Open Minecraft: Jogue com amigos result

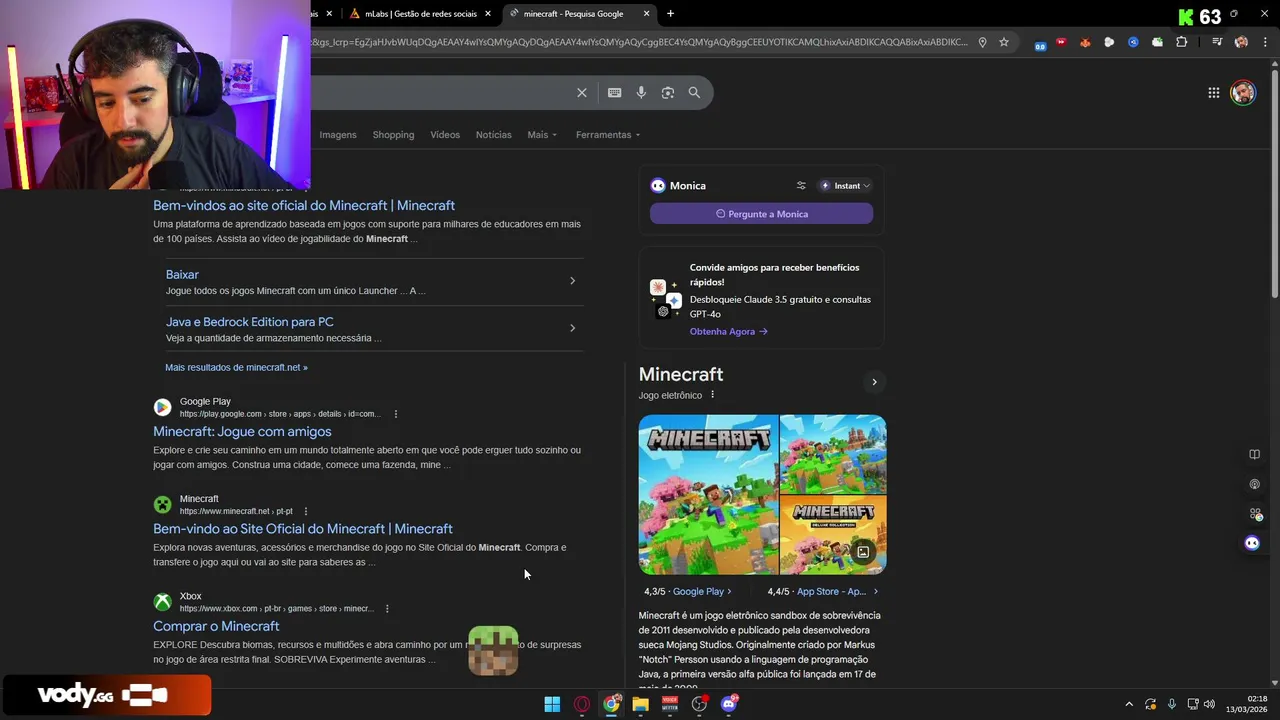[x=242, y=432]
